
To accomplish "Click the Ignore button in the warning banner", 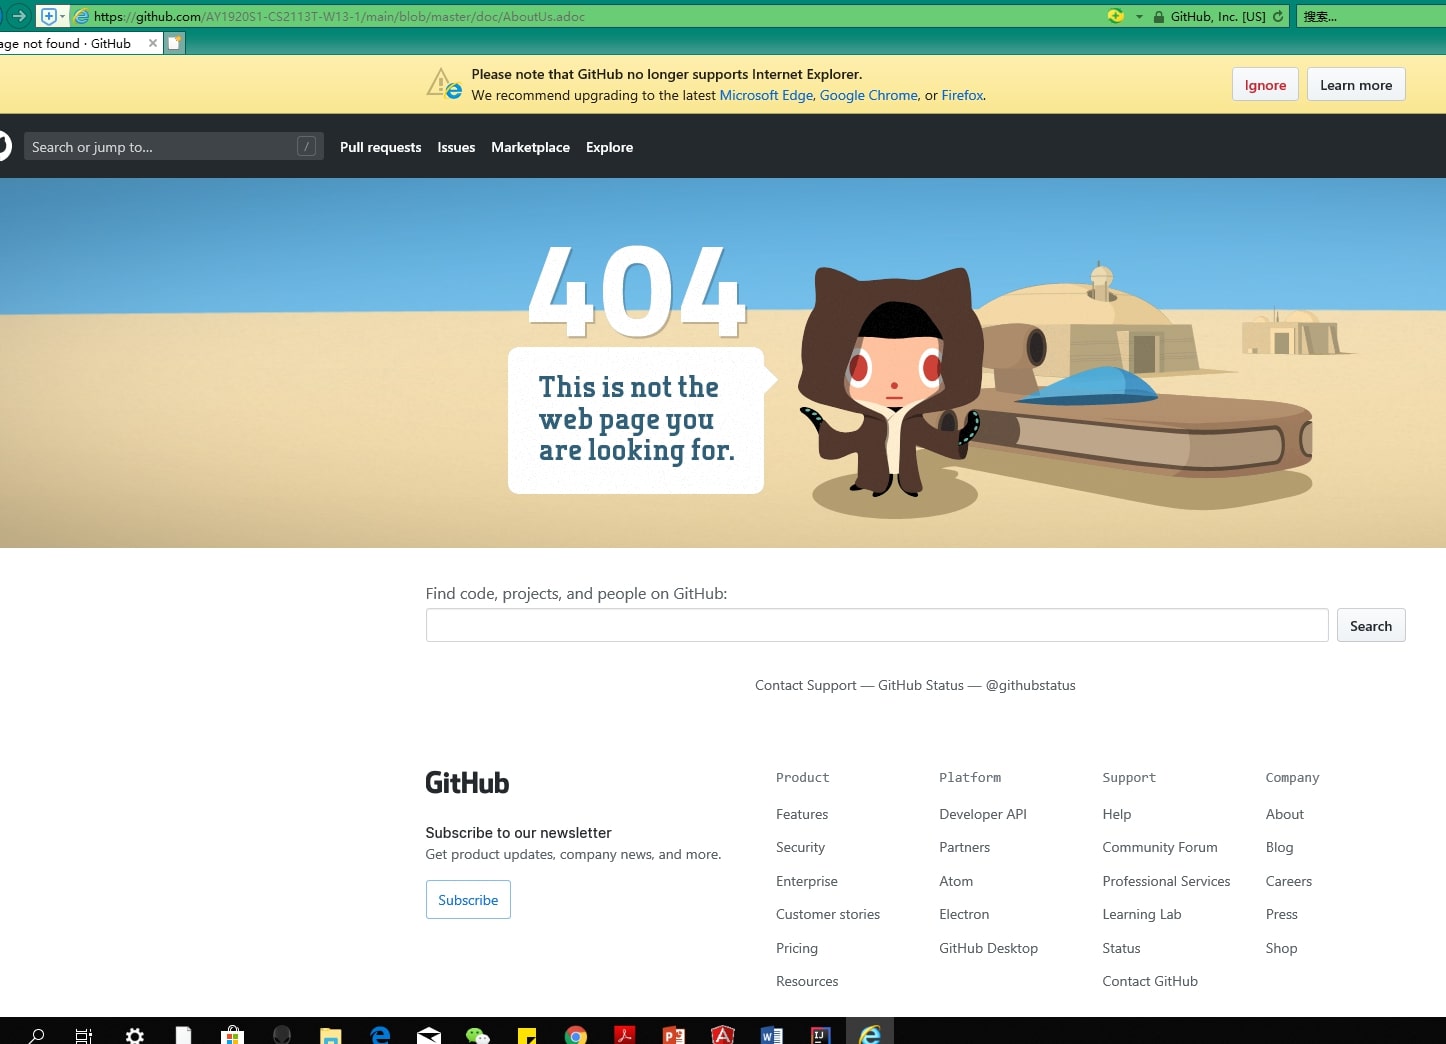I will coord(1265,85).
